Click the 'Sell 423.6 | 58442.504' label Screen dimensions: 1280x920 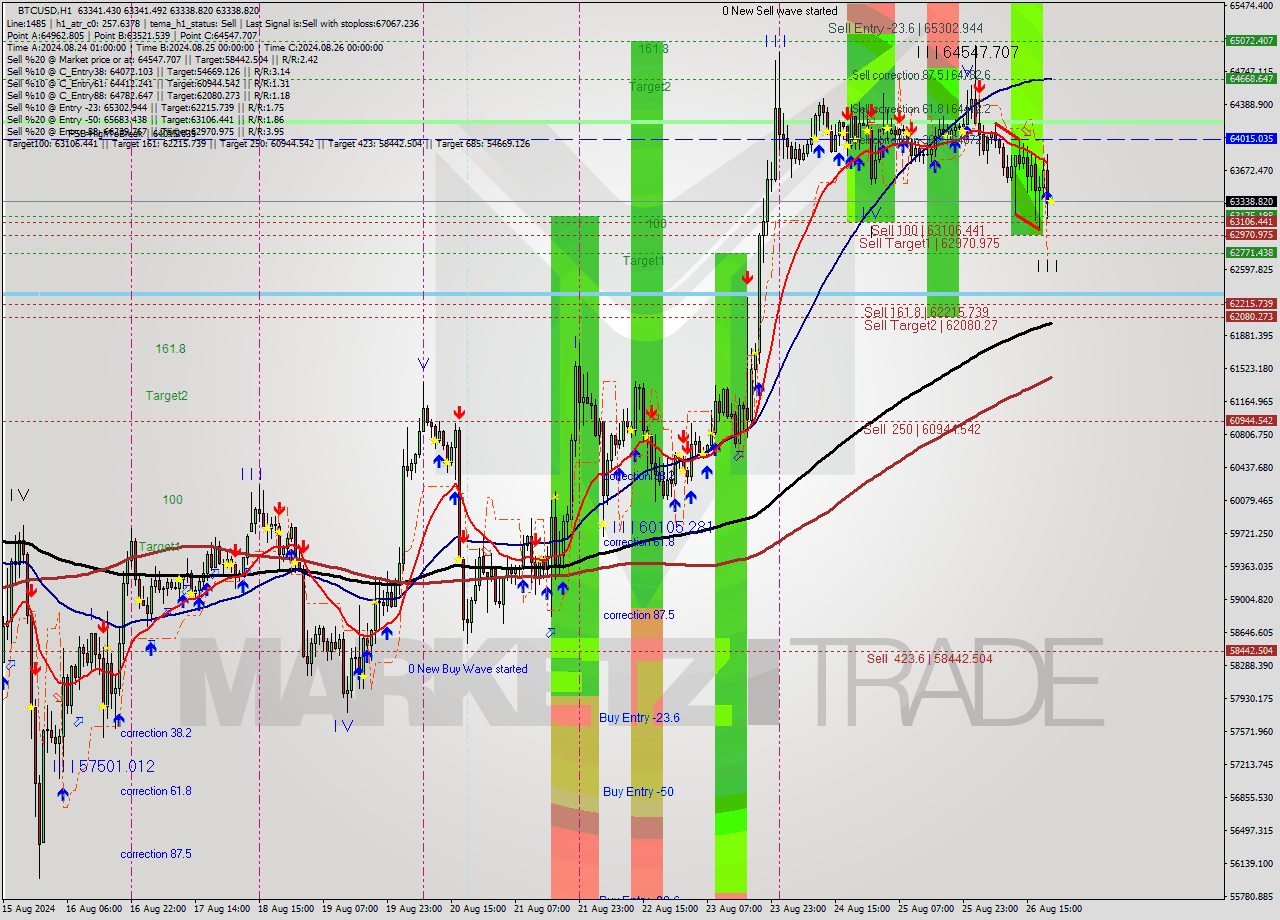929,658
